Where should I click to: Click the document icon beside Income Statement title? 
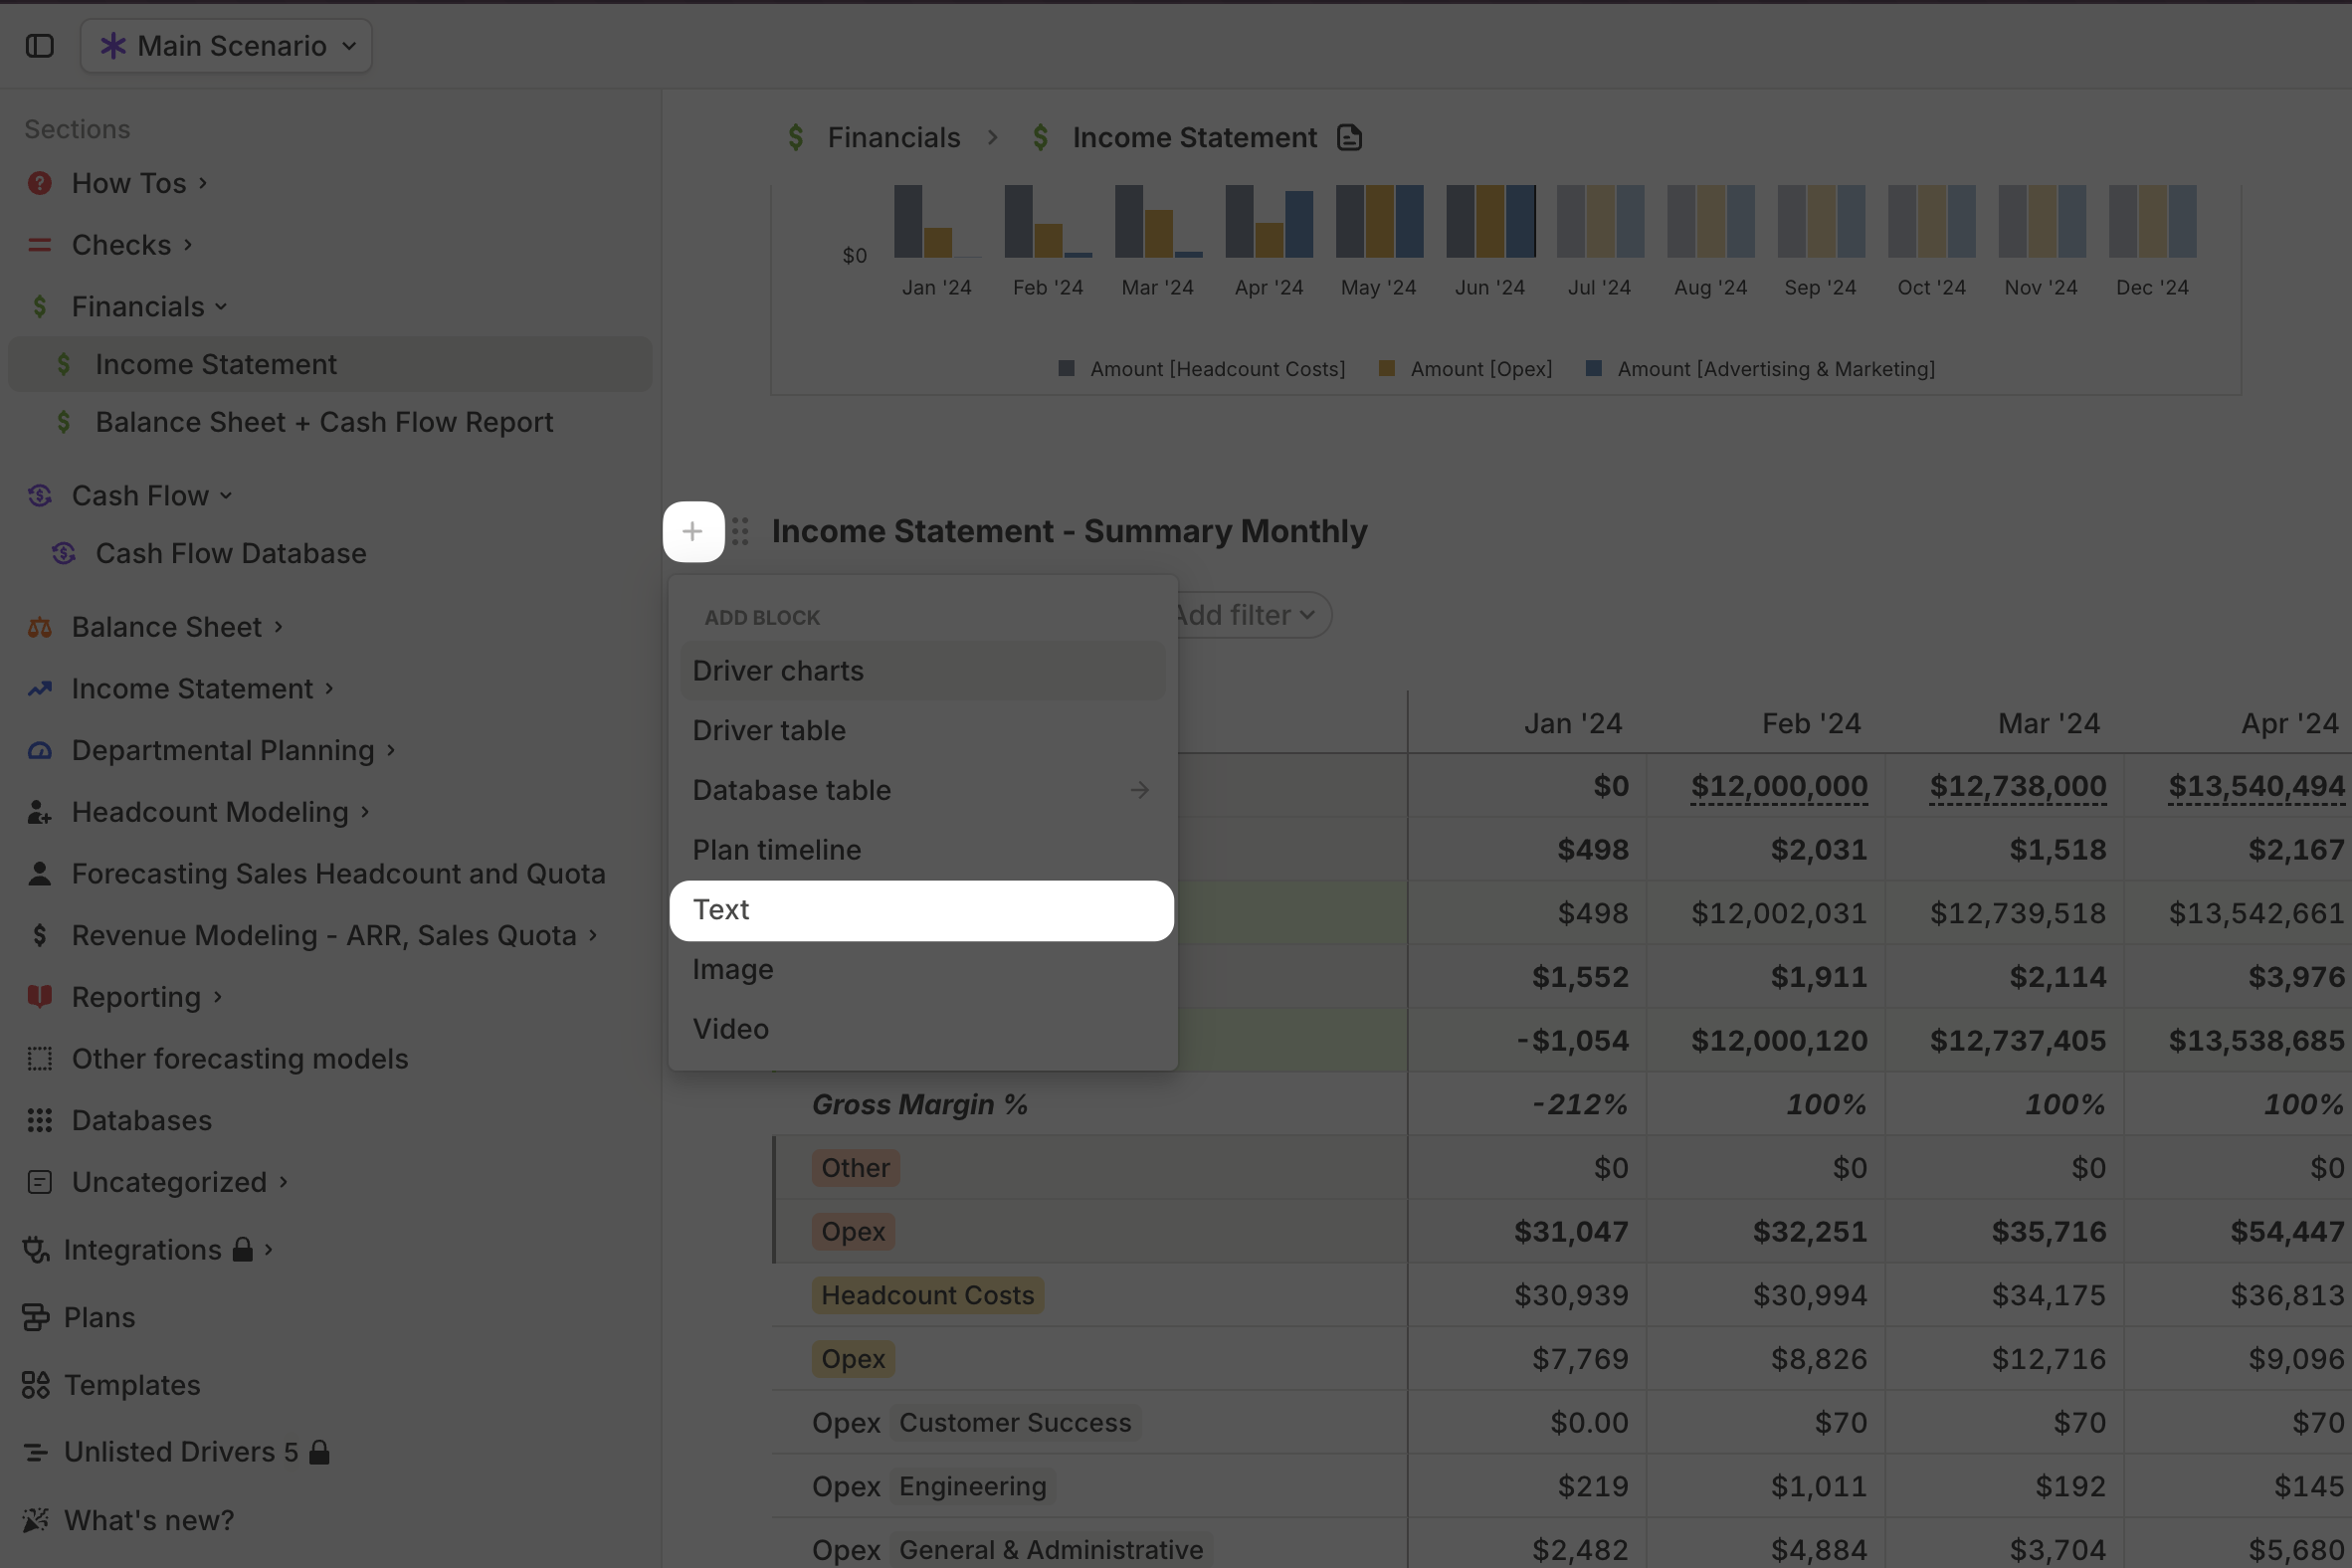1349,137
